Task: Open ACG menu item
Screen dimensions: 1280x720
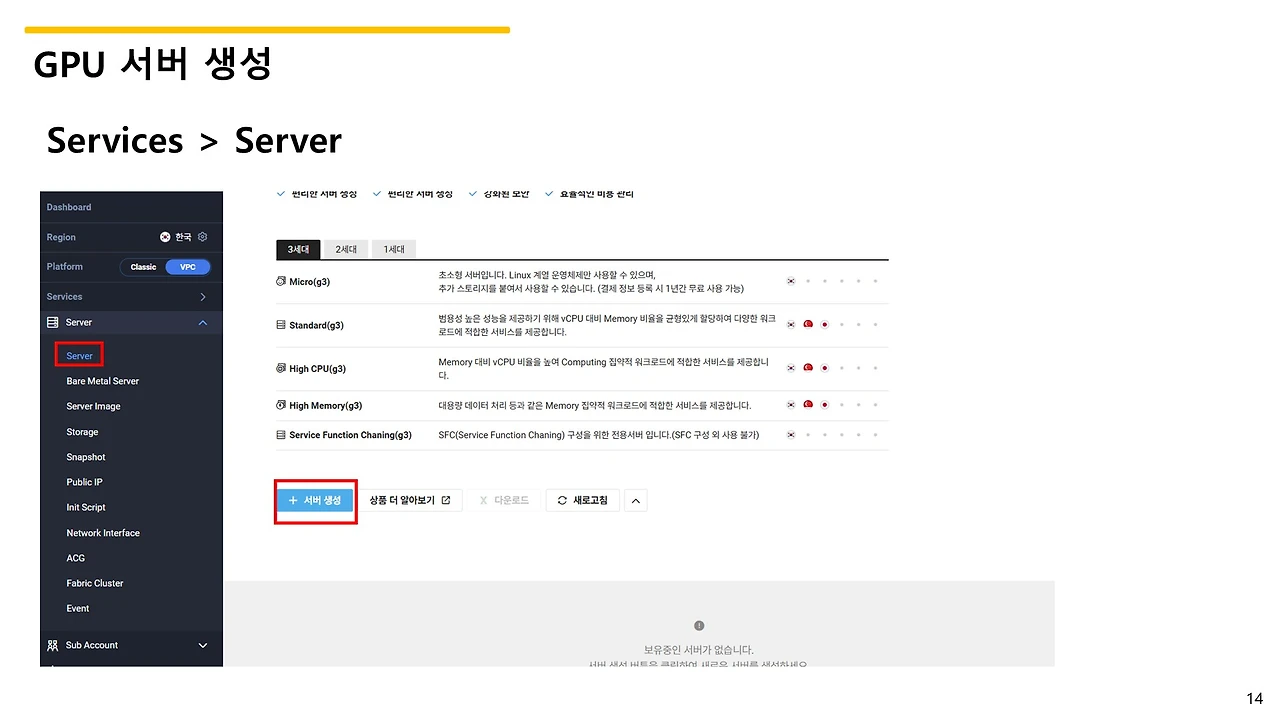Action: coord(76,558)
